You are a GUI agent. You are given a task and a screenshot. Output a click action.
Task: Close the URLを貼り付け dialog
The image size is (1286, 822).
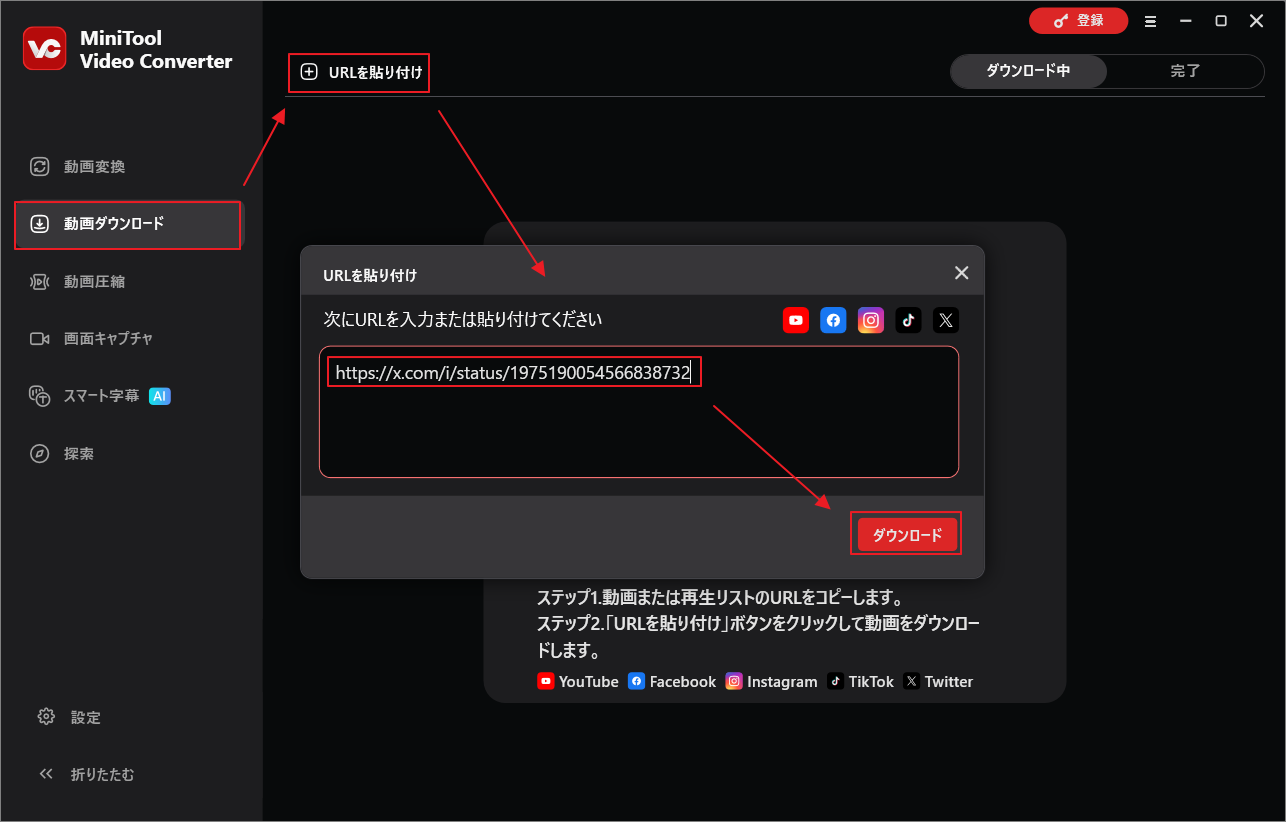(961, 273)
